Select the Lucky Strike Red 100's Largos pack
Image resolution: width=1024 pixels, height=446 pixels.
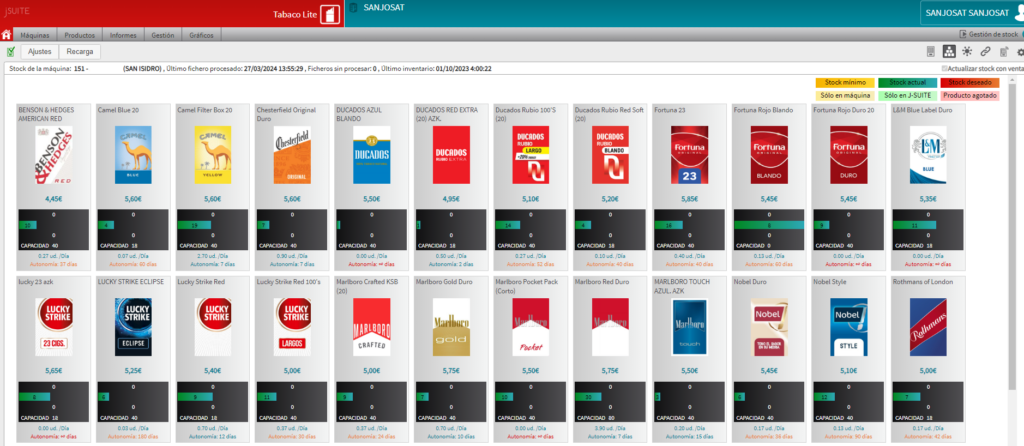coord(292,327)
